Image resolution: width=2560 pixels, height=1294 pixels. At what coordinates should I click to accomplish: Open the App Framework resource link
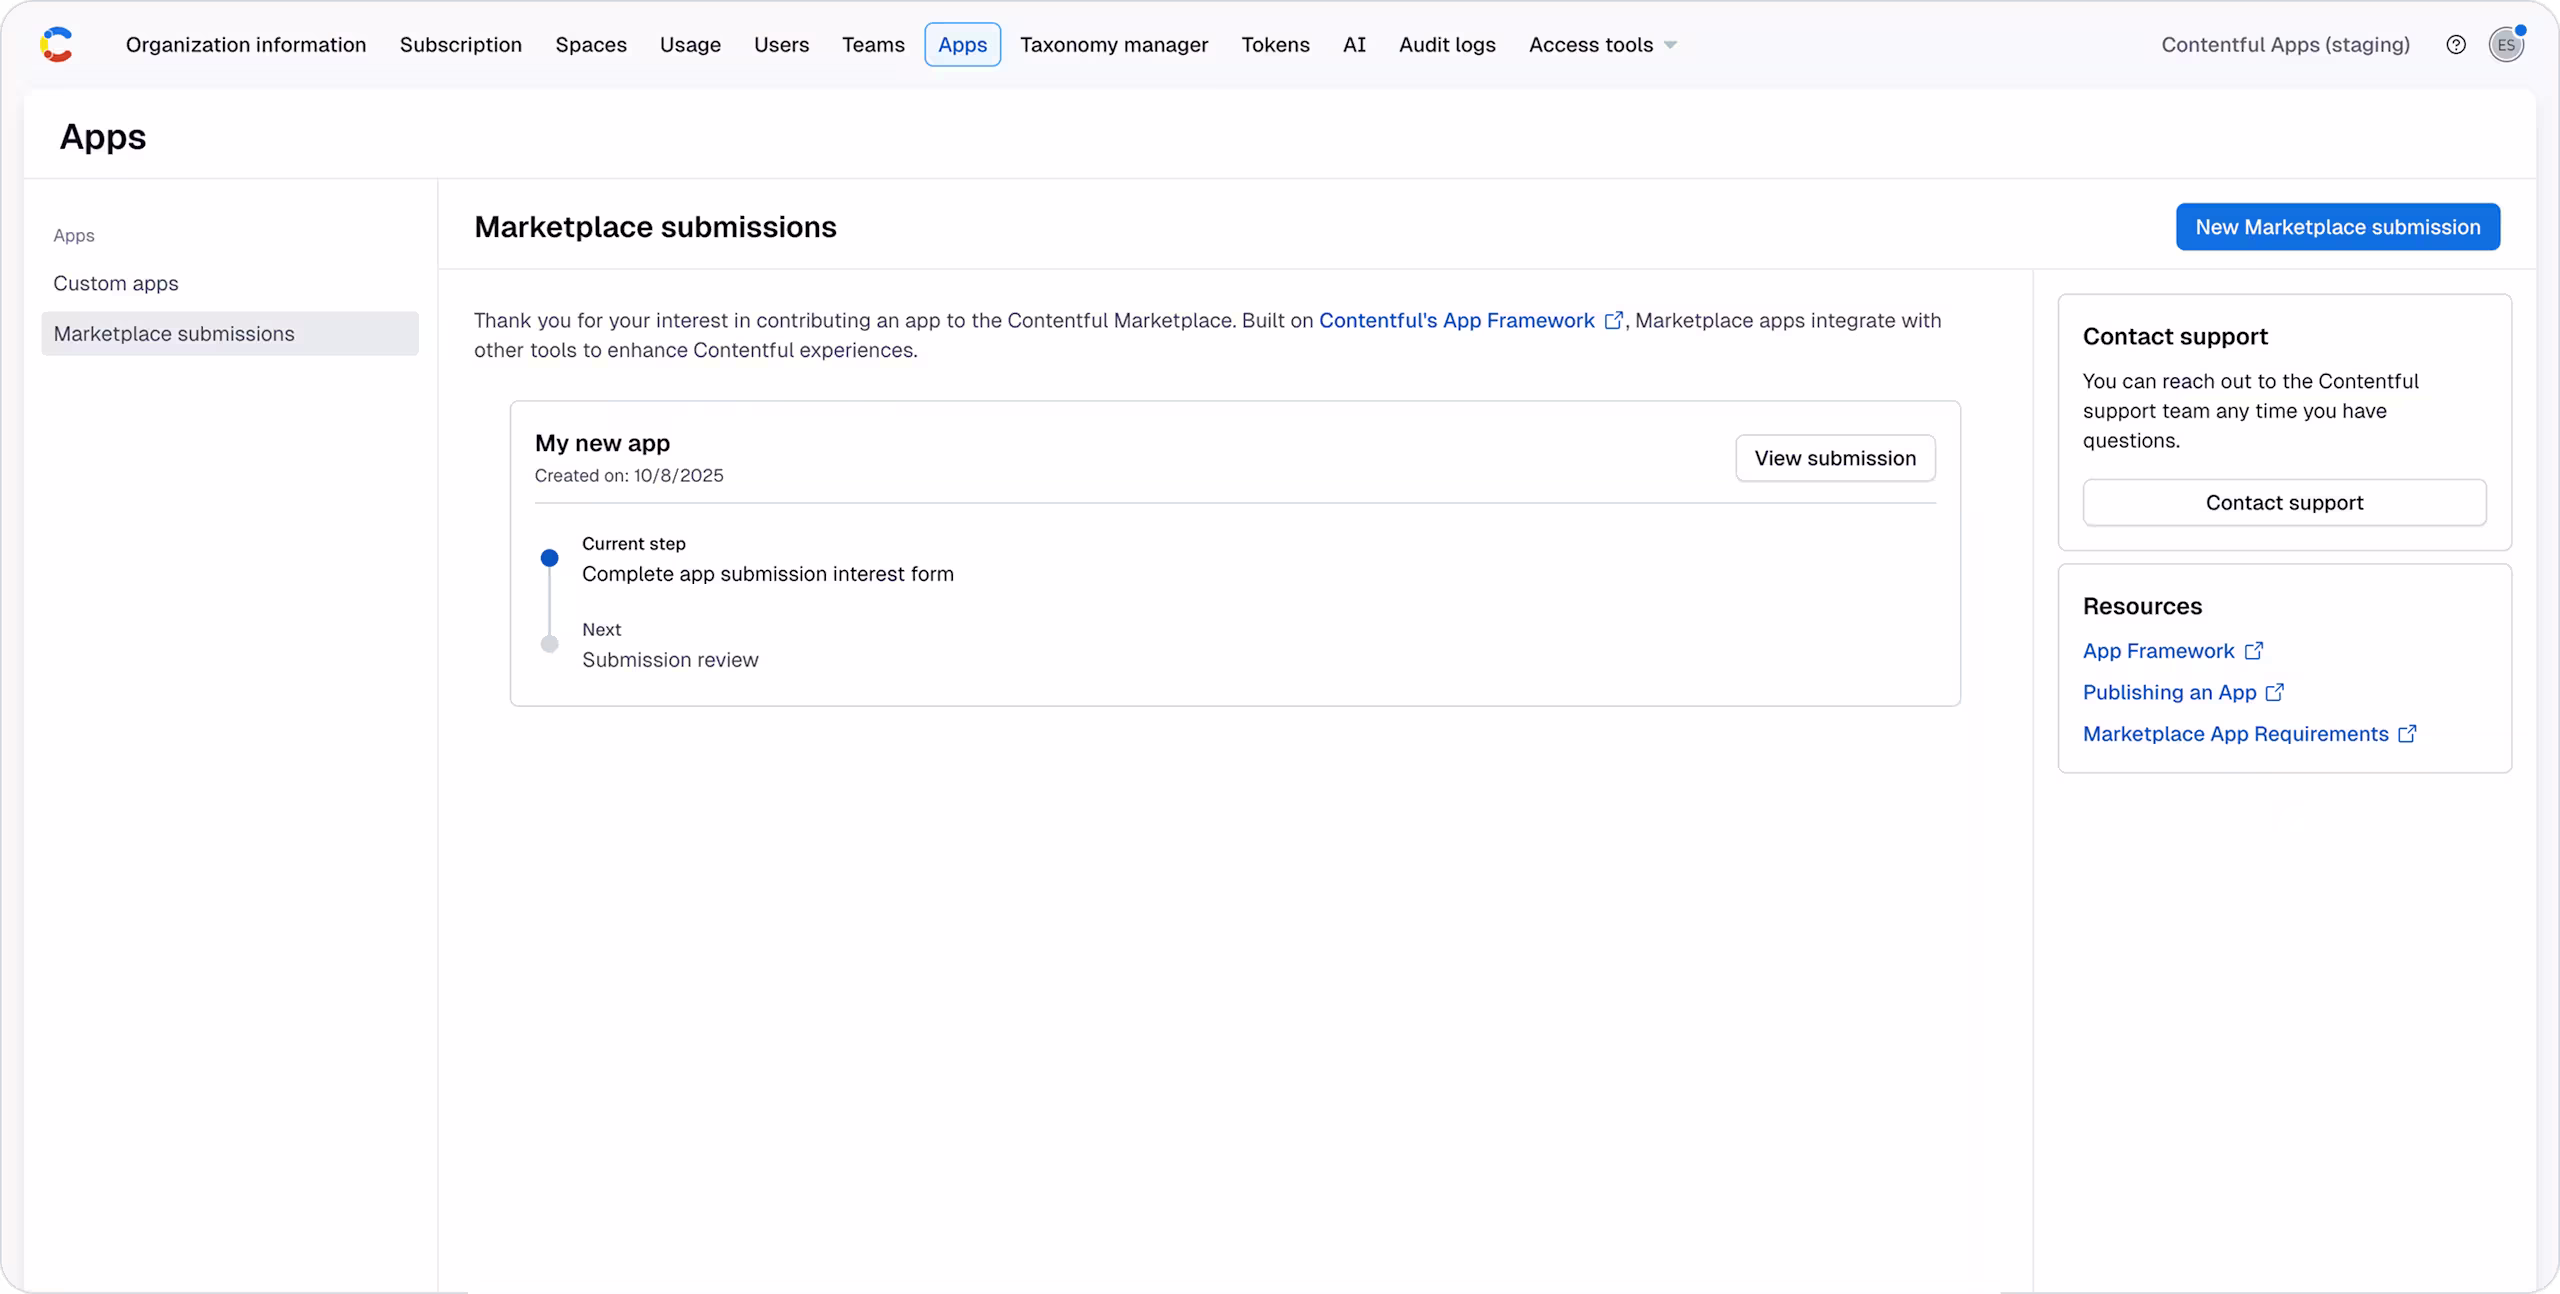(x=2158, y=651)
